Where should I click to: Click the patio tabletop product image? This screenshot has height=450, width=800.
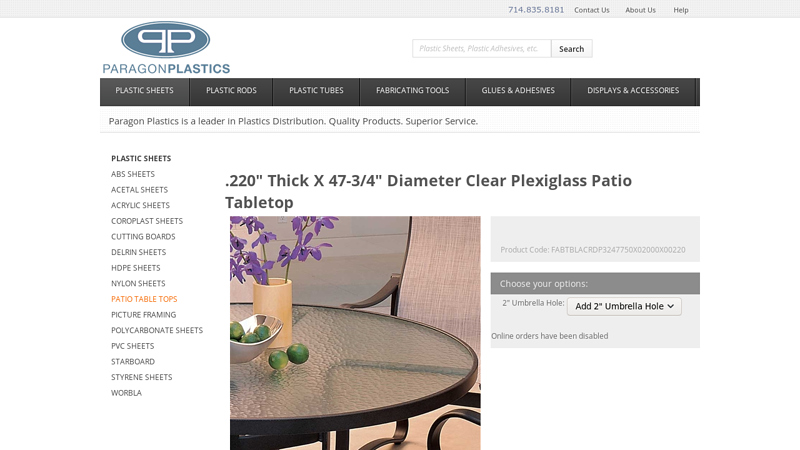point(355,333)
